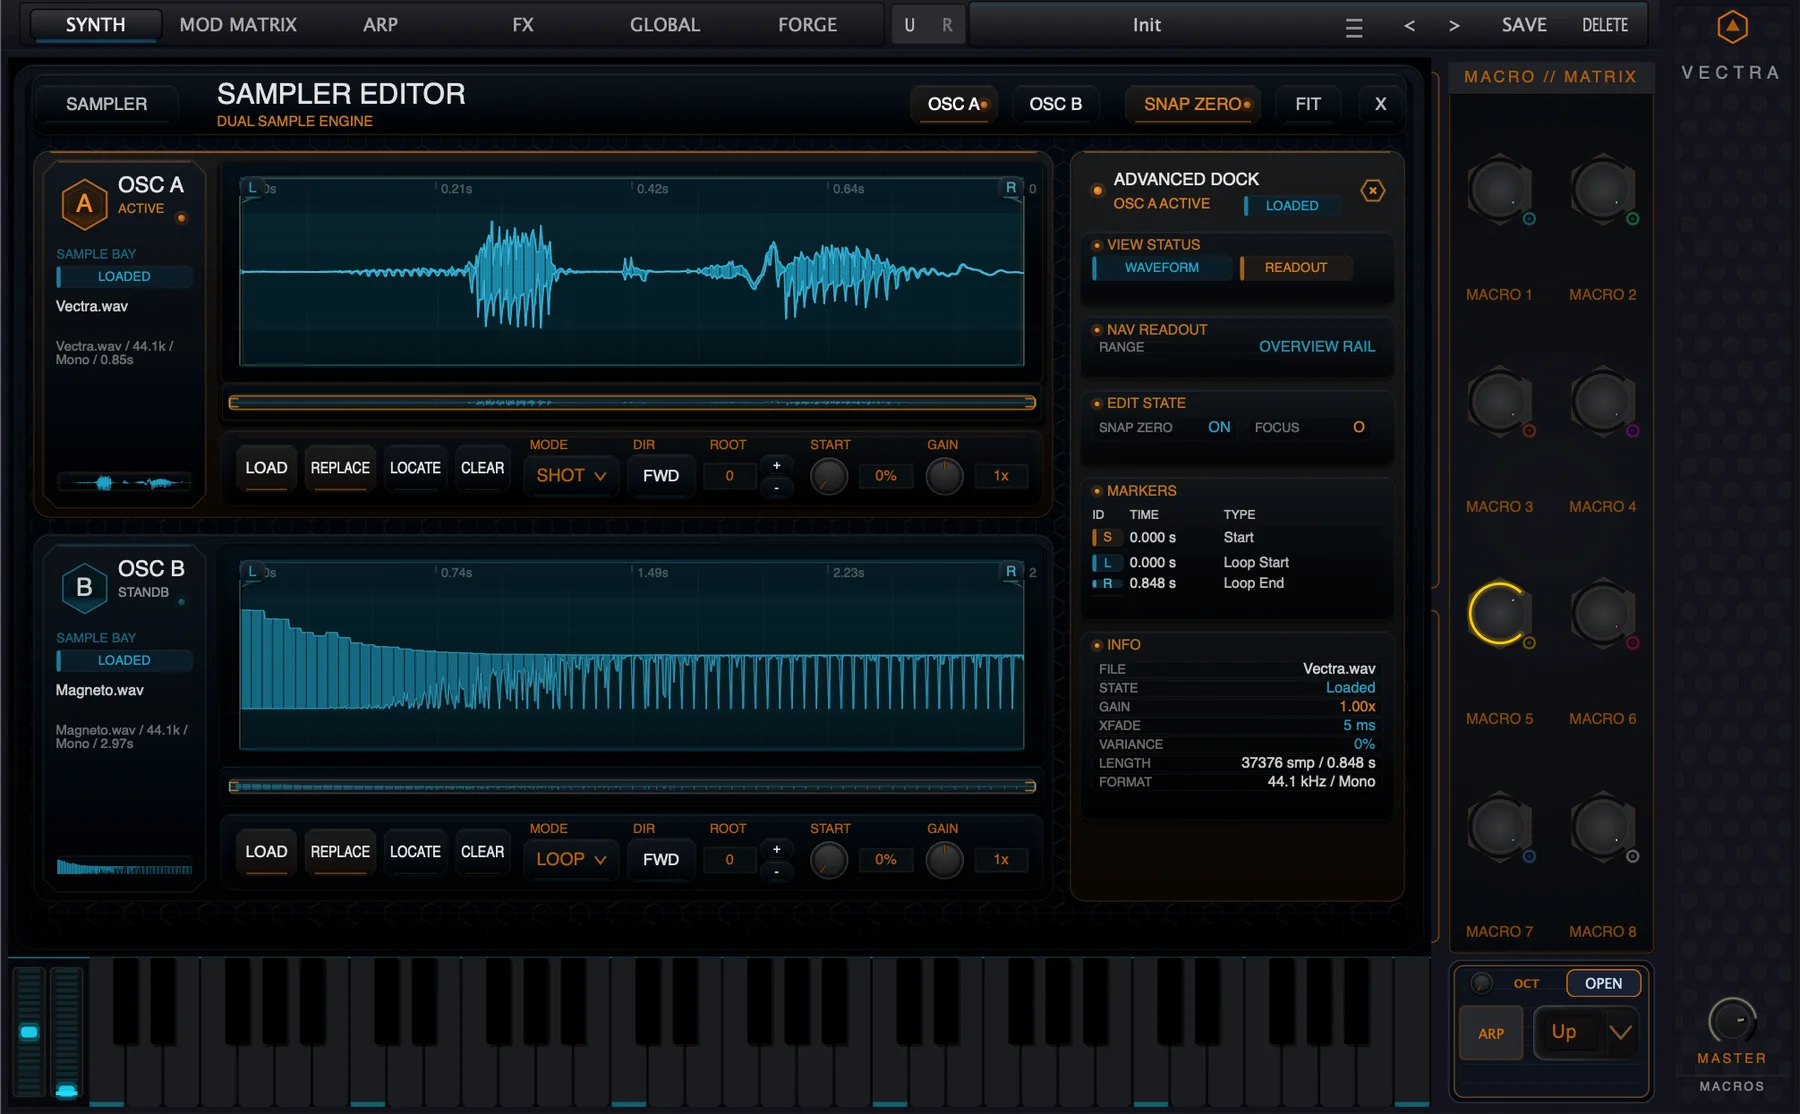
Task: Open the ARP tab
Action: point(380,25)
